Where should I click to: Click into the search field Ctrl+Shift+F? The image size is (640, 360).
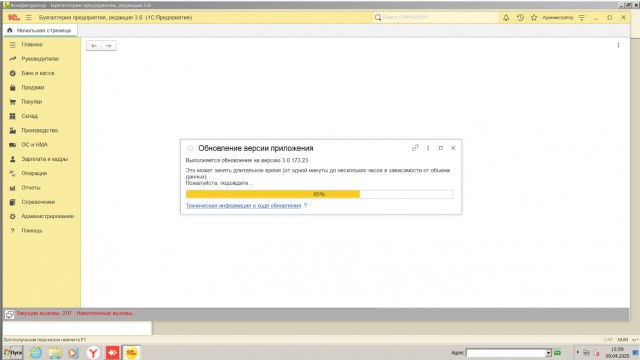pyautogui.click(x=436, y=18)
